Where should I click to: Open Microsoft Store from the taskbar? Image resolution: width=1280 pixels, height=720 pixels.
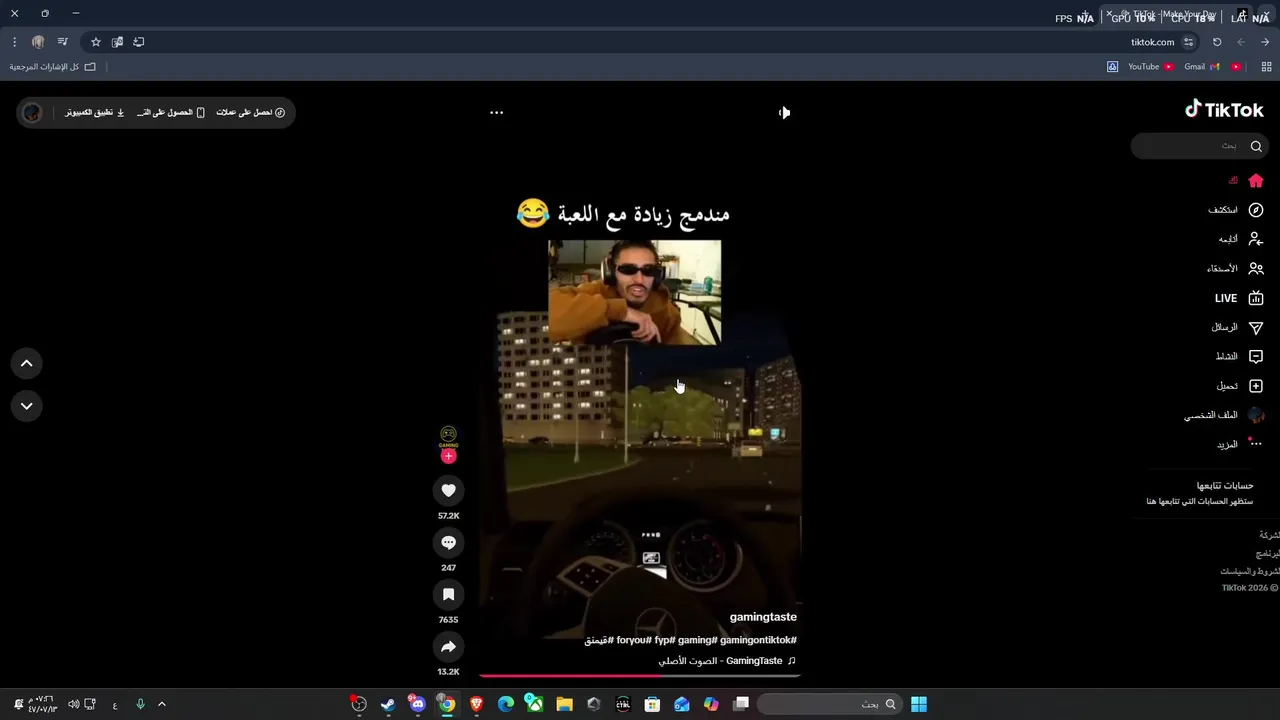pos(652,704)
